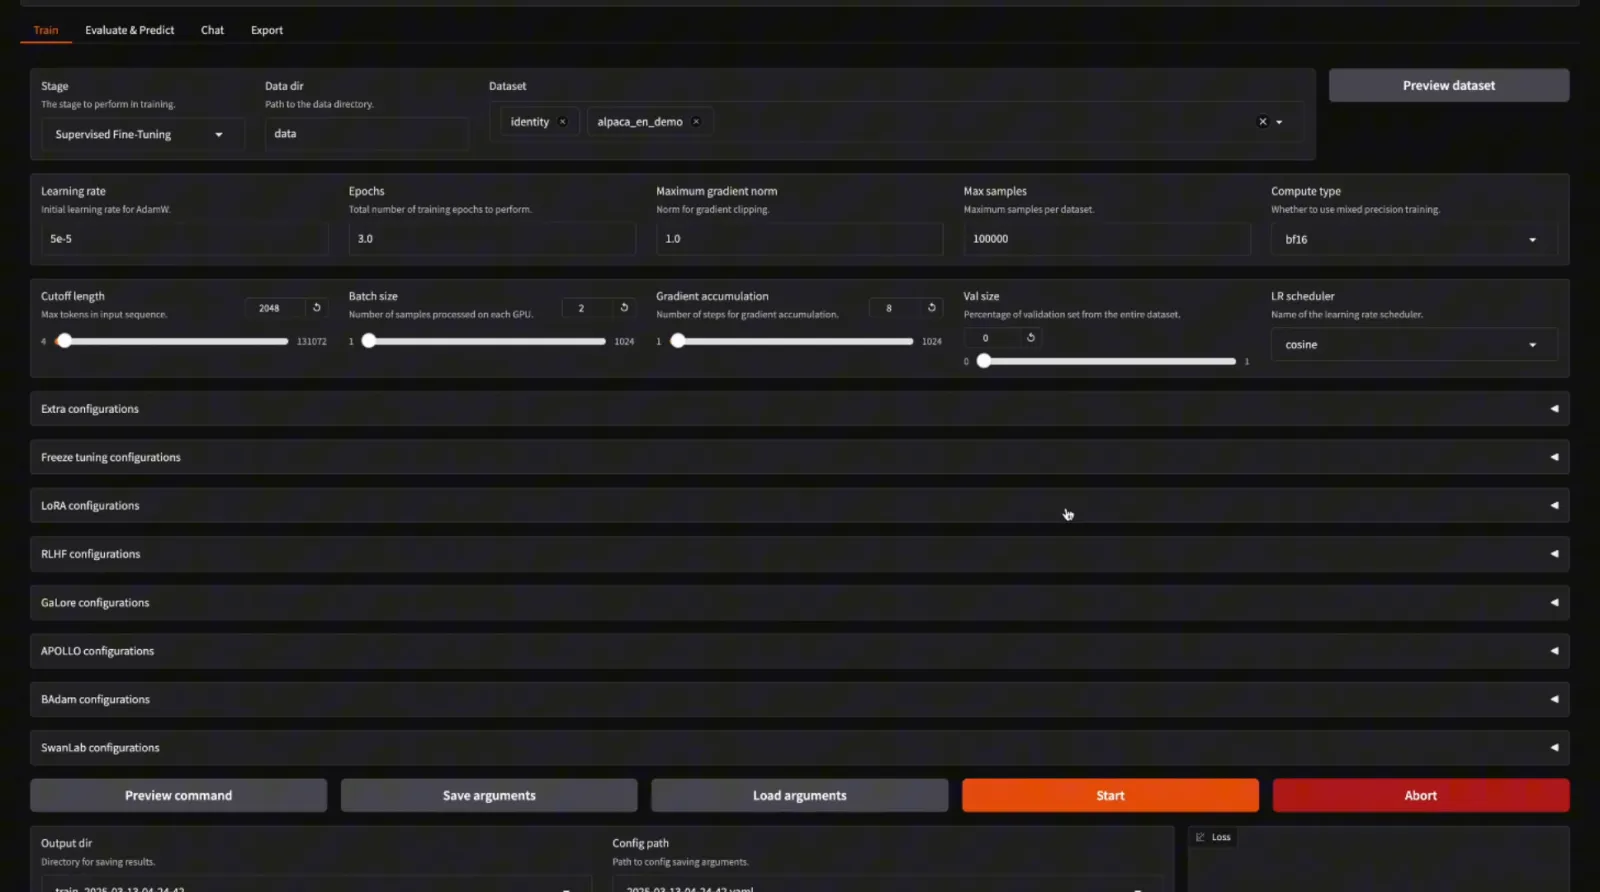The width and height of the screenshot is (1600, 892).
Task: Start the training run
Action: pyautogui.click(x=1110, y=796)
